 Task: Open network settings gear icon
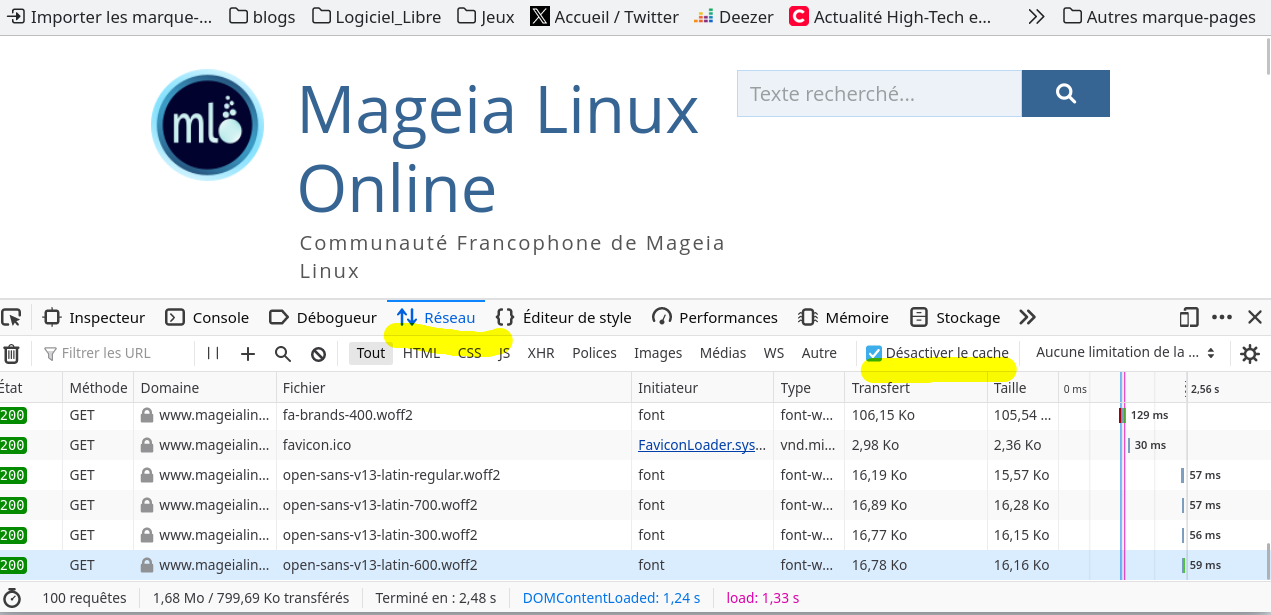1250,353
